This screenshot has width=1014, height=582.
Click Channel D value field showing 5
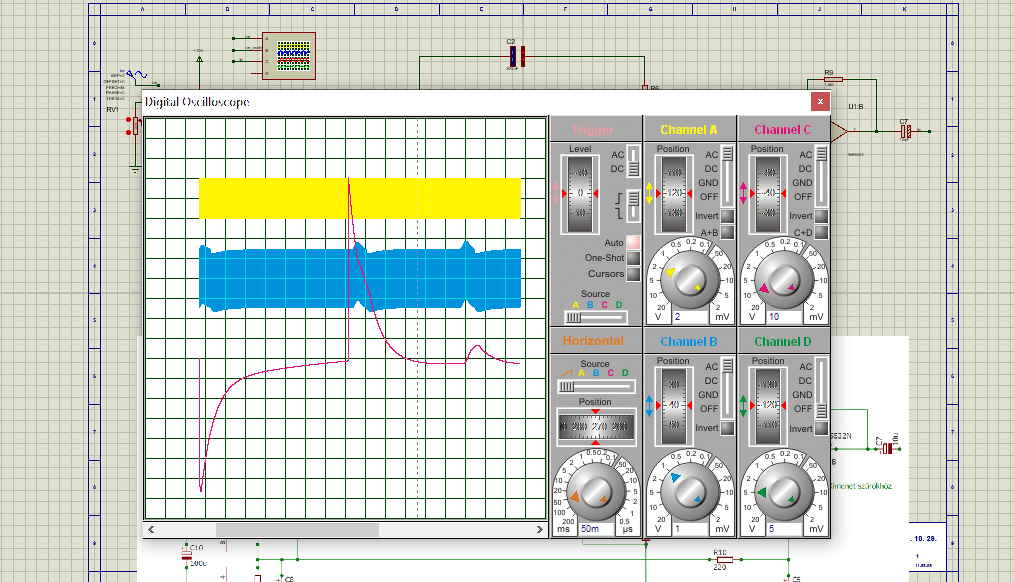click(x=785, y=529)
